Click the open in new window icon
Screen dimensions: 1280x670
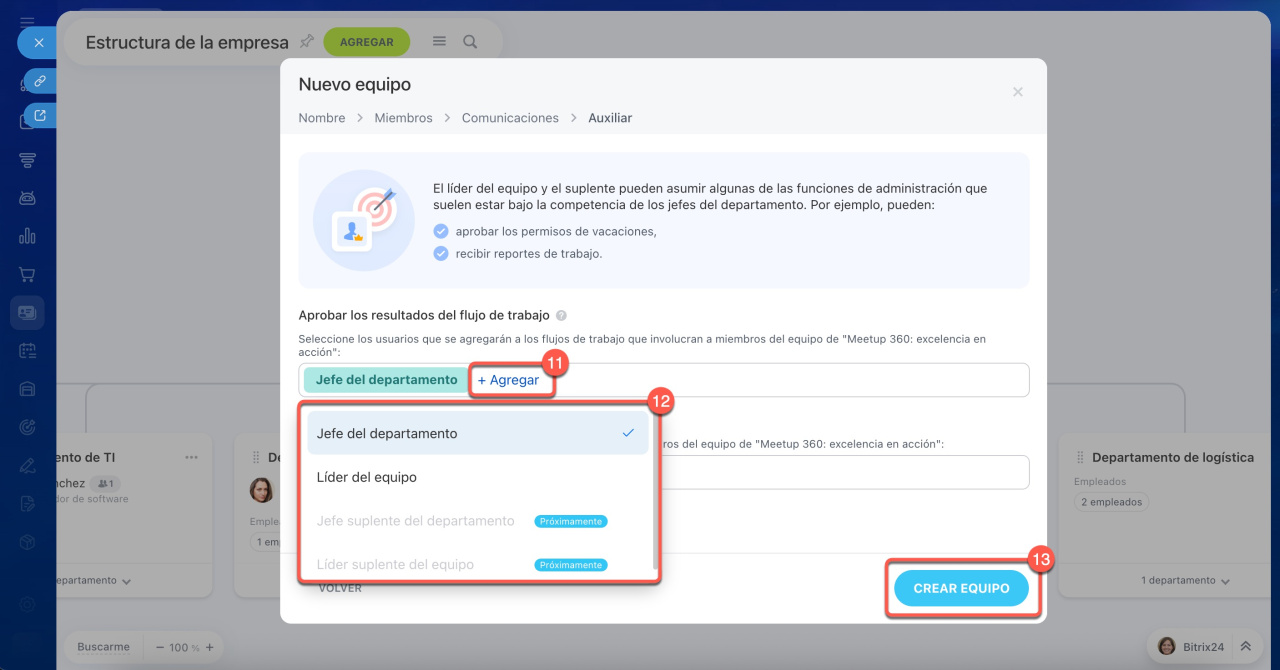pyautogui.click(x=40, y=115)
